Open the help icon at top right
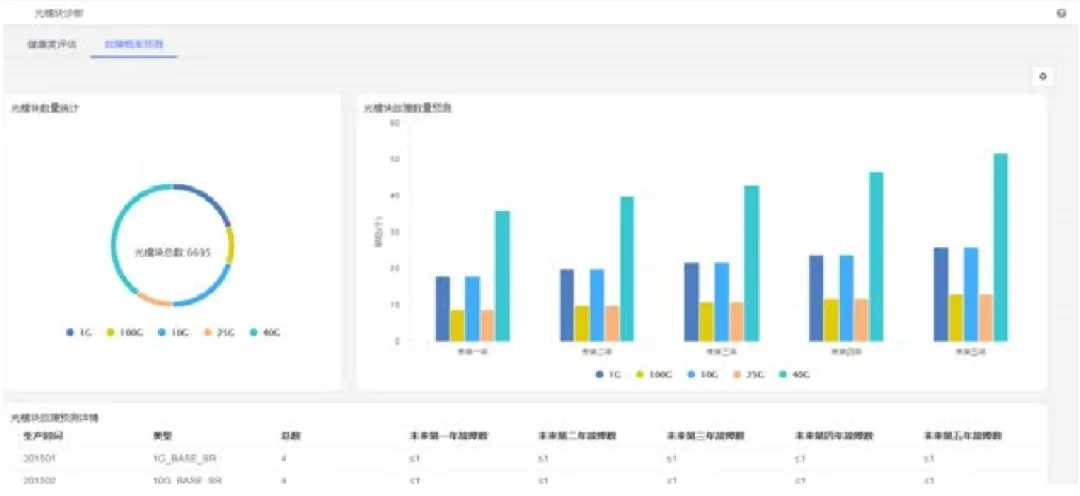The width and height of the screenshot is (1080, 496). (x=1061, y=13)
